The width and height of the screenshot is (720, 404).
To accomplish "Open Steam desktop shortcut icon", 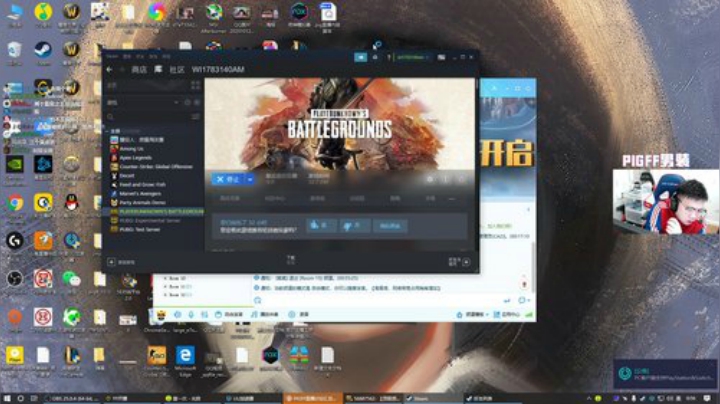I will pyautogui.click(x=43, y=50).
